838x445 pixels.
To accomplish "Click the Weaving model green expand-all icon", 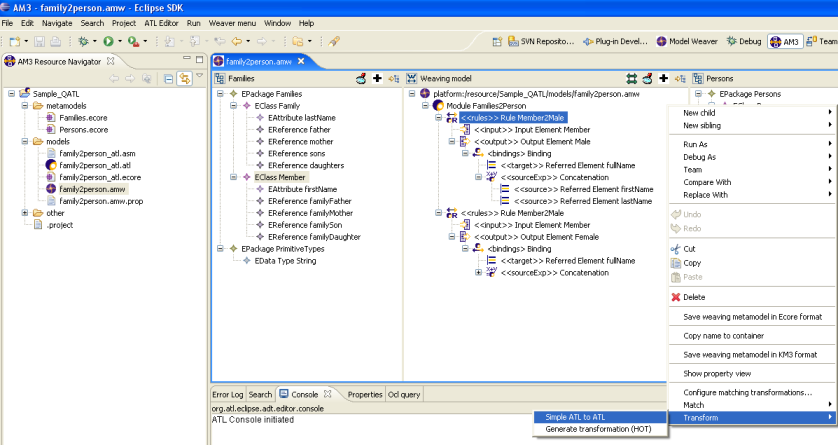I will tap(632, 79).
